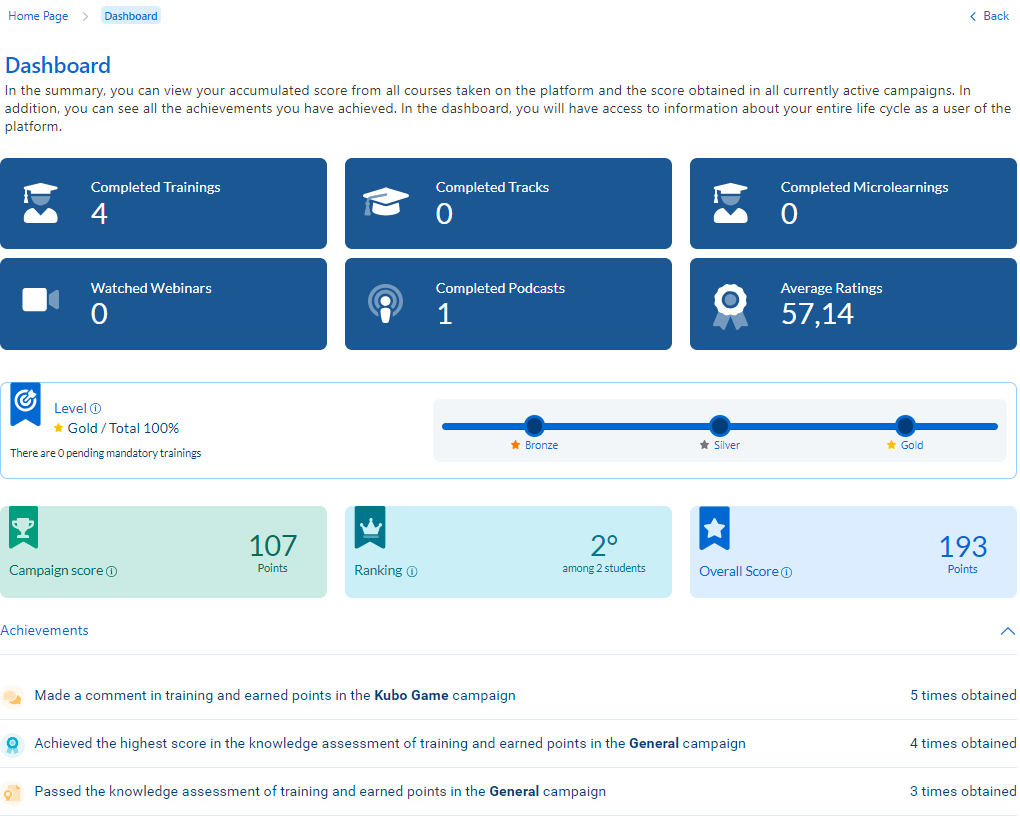Click the Completed Tracks graduation cap icon
Screen dimensions: 1020x816
coord(385,203)
